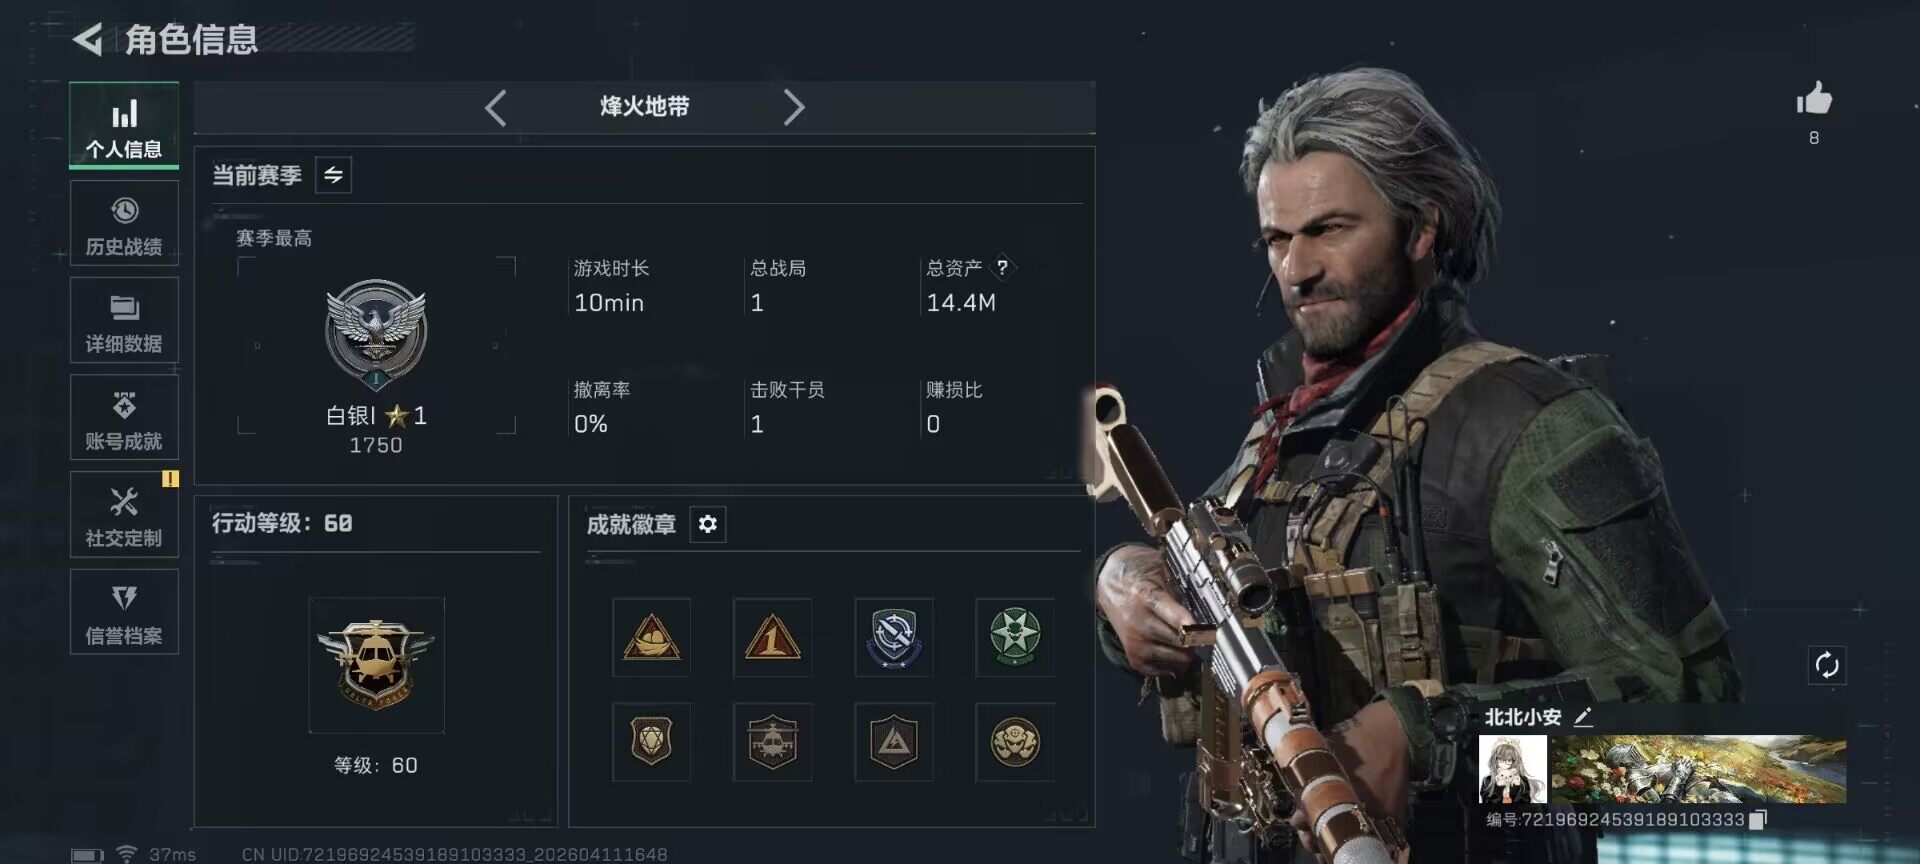Switch to next game mode arrow
The width and height of the screenshot is (1920, 864).
click(794, 107)
